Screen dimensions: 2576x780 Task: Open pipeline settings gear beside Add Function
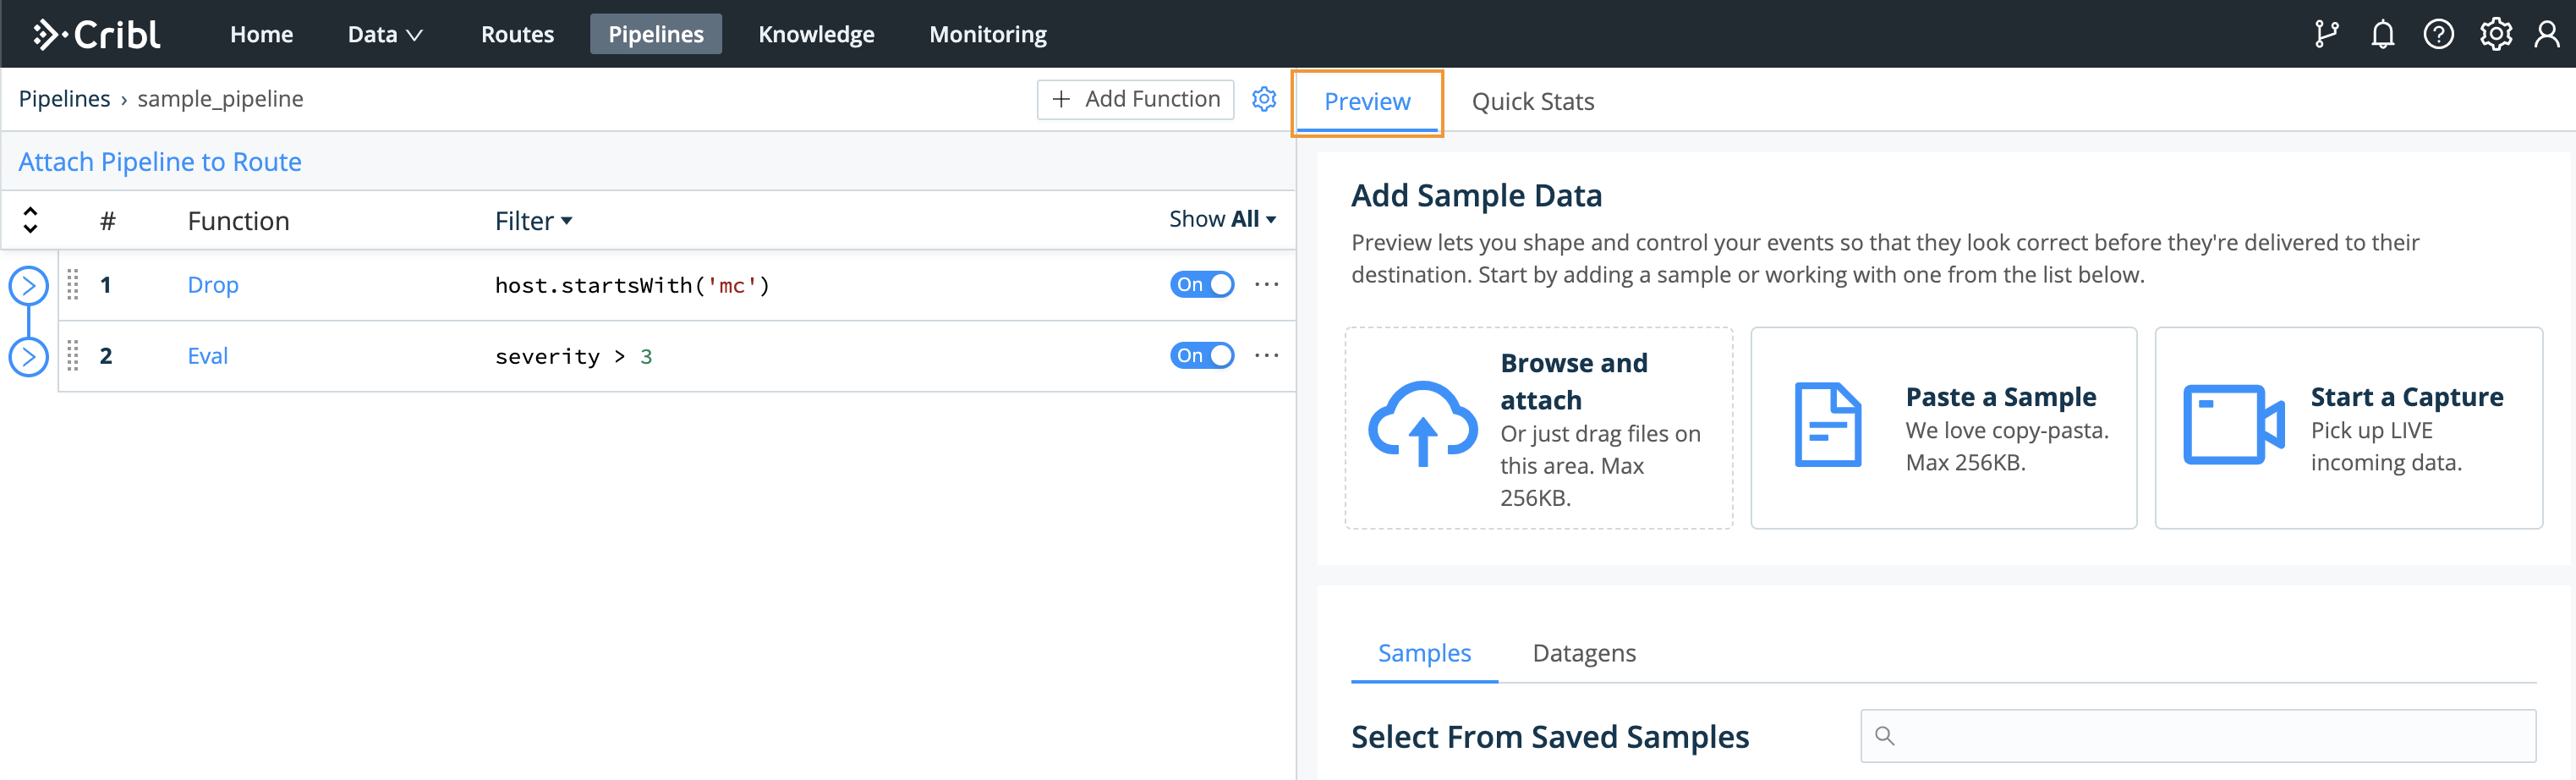pos(1264,99)
